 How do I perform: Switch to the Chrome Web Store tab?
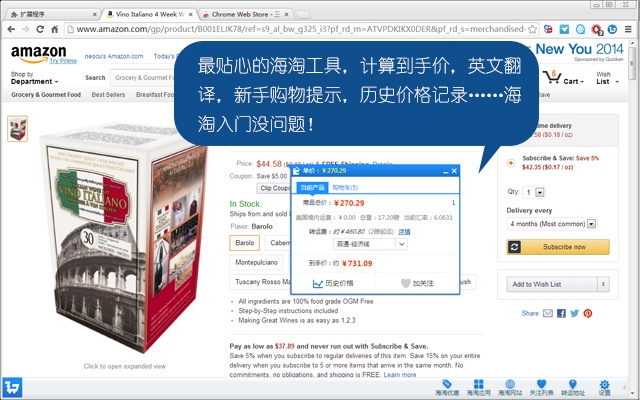click(x=245, y=14)
